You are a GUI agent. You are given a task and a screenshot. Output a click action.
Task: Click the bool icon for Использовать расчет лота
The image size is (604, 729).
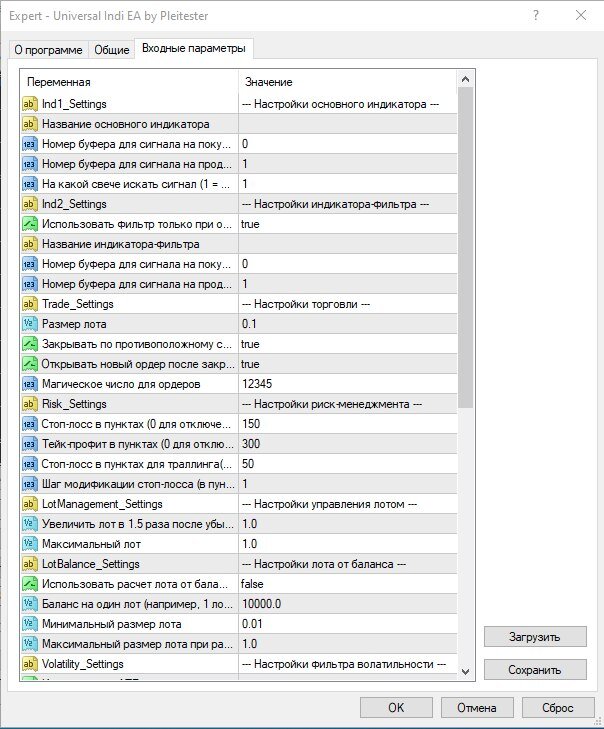tap(29, 583)
